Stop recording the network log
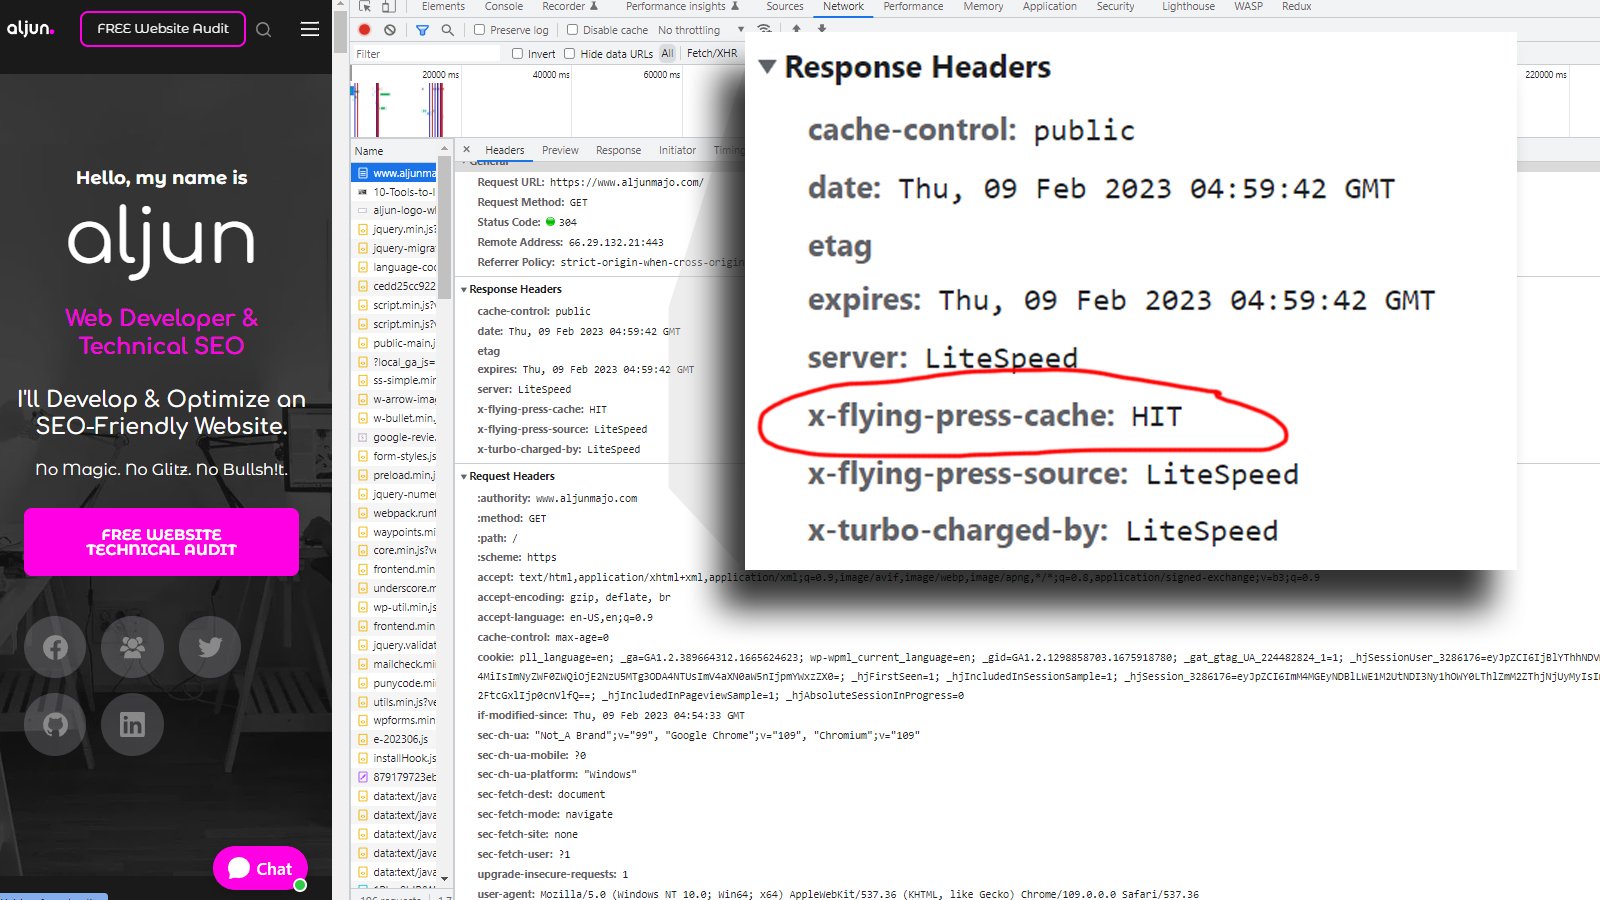1600x900 pixels. (365, 30)
